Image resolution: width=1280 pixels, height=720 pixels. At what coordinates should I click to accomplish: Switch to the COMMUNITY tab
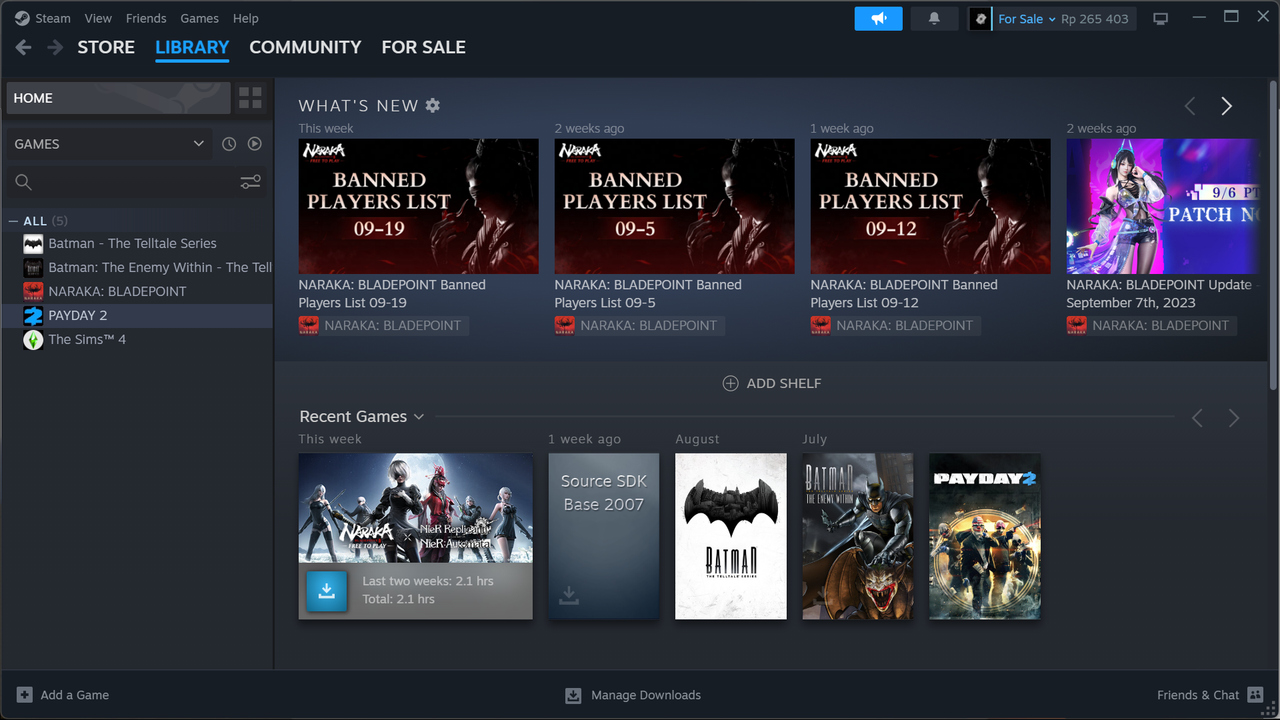[305, 47]
